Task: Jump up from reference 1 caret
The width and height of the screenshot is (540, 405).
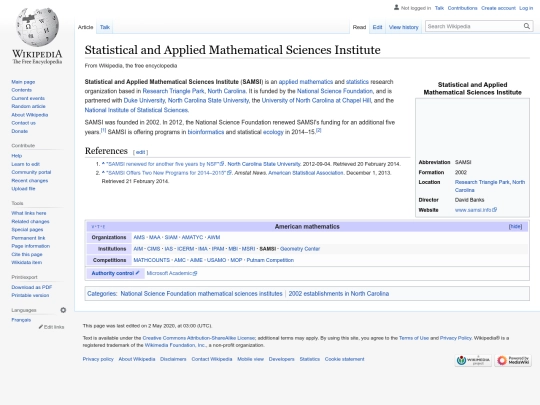Action: 103,164
